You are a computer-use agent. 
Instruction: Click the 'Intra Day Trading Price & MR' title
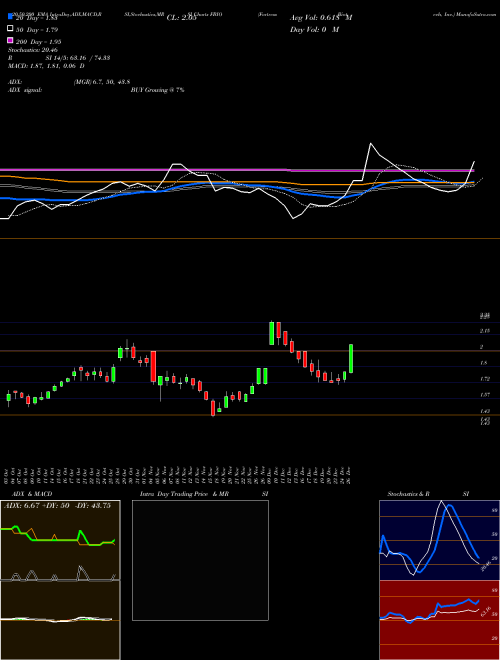184,494
